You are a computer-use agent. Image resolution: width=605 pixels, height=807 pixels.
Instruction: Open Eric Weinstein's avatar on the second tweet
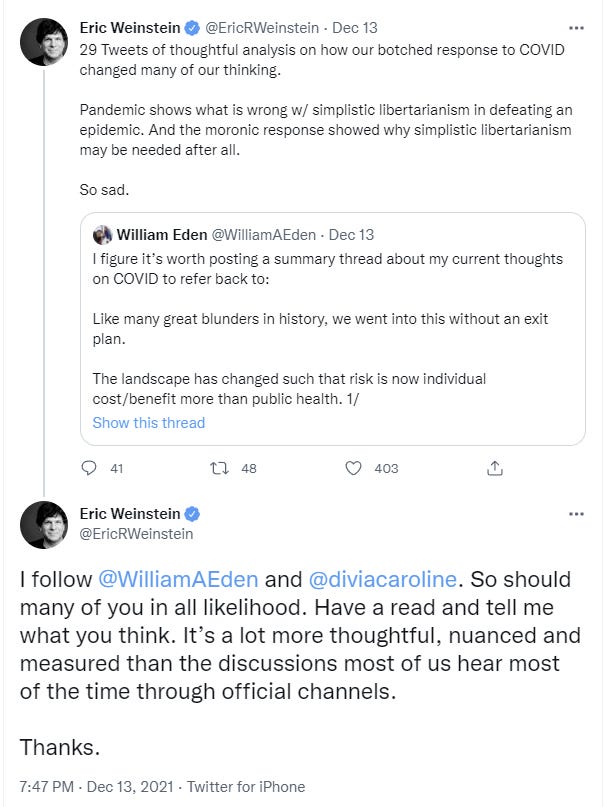(44, 524)
